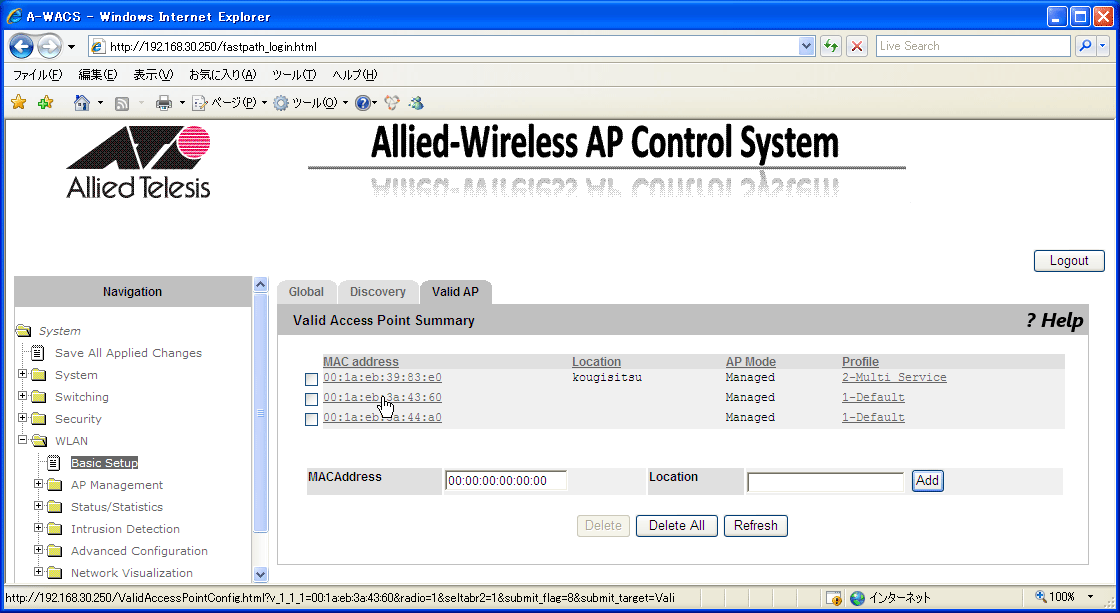This screenshot has height=613, width=1120.
Task: Check the box for 00:1a:eb:39:83:e0
Action: point(311,379)
